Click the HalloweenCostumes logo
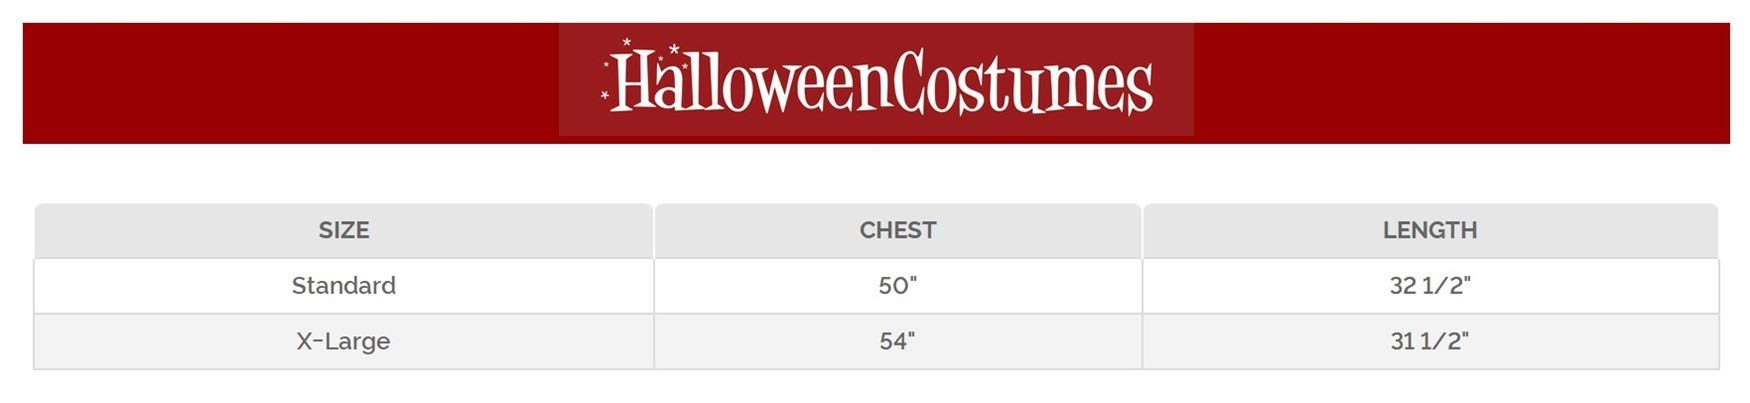 [876, 80]
